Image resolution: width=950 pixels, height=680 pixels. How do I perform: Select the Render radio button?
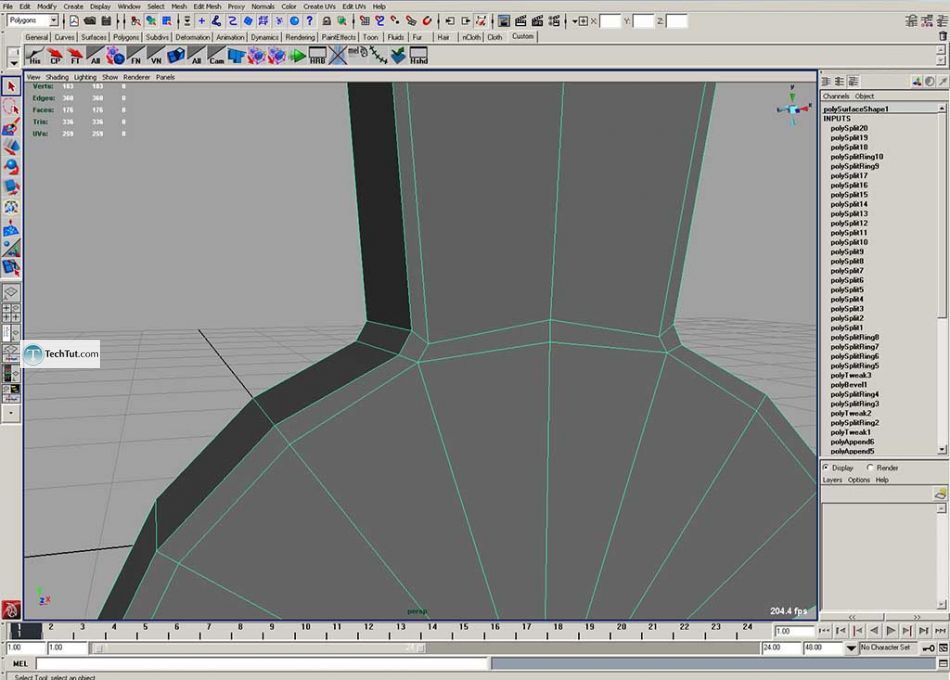(x=870, y=468)
